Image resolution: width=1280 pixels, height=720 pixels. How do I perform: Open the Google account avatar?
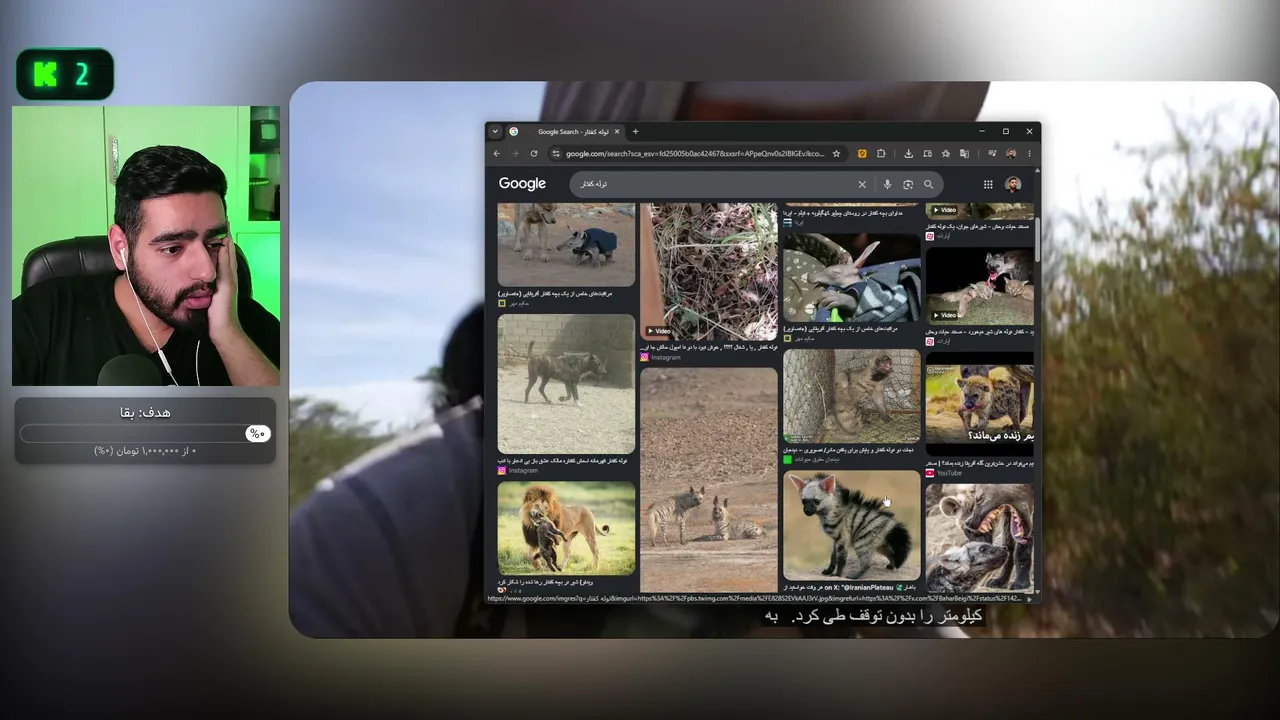pos(1013,184)
